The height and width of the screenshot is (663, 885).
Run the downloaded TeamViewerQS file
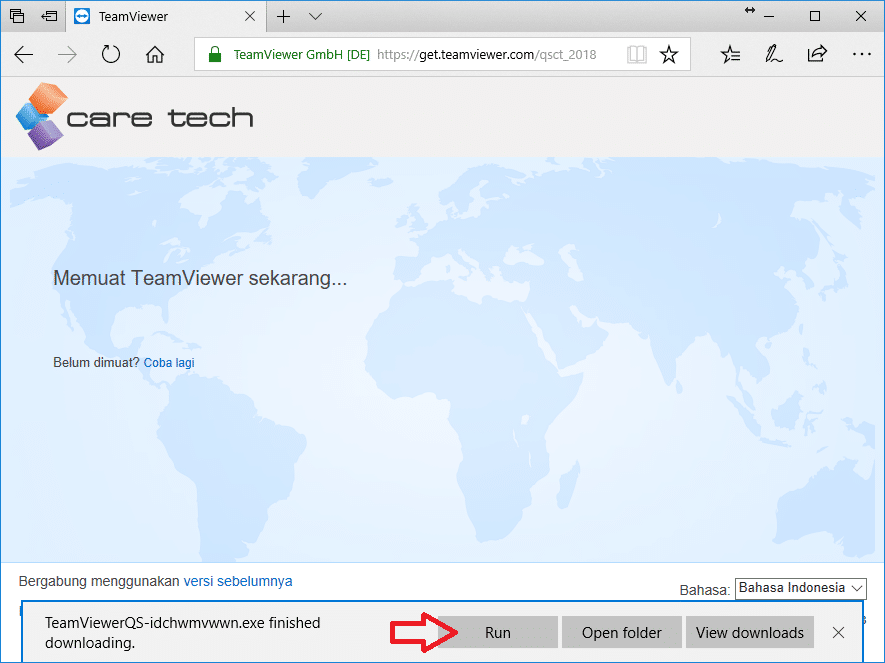[497, 633]
